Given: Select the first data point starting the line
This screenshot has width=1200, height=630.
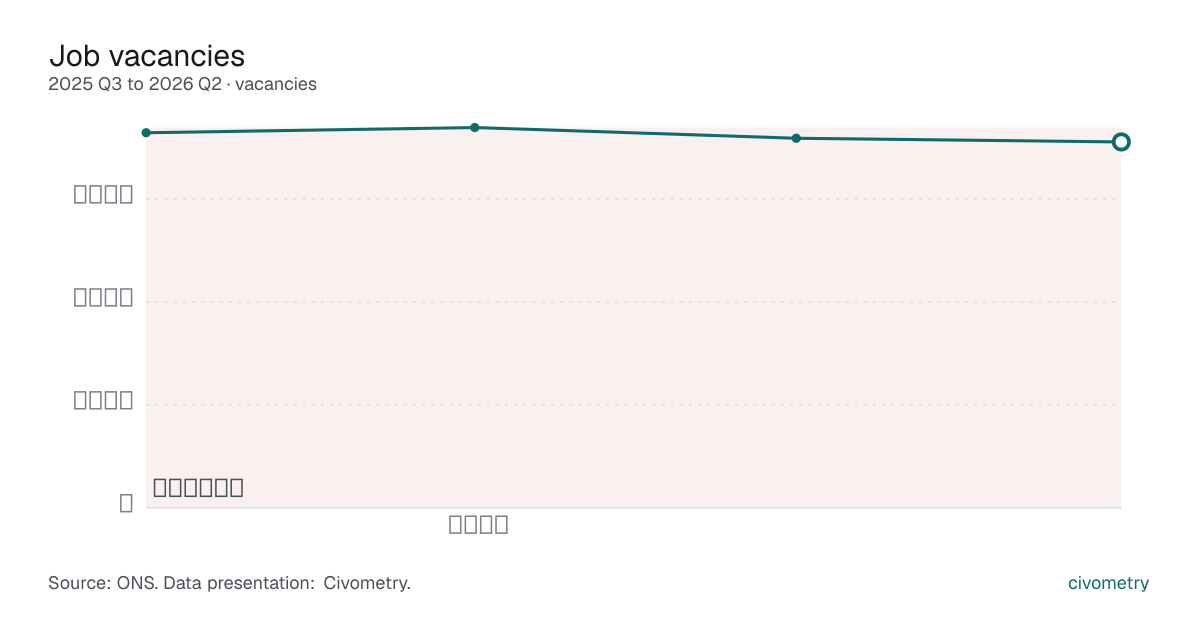Looking at the screenshot, I should pyautogui.click(x=146, y=133).
